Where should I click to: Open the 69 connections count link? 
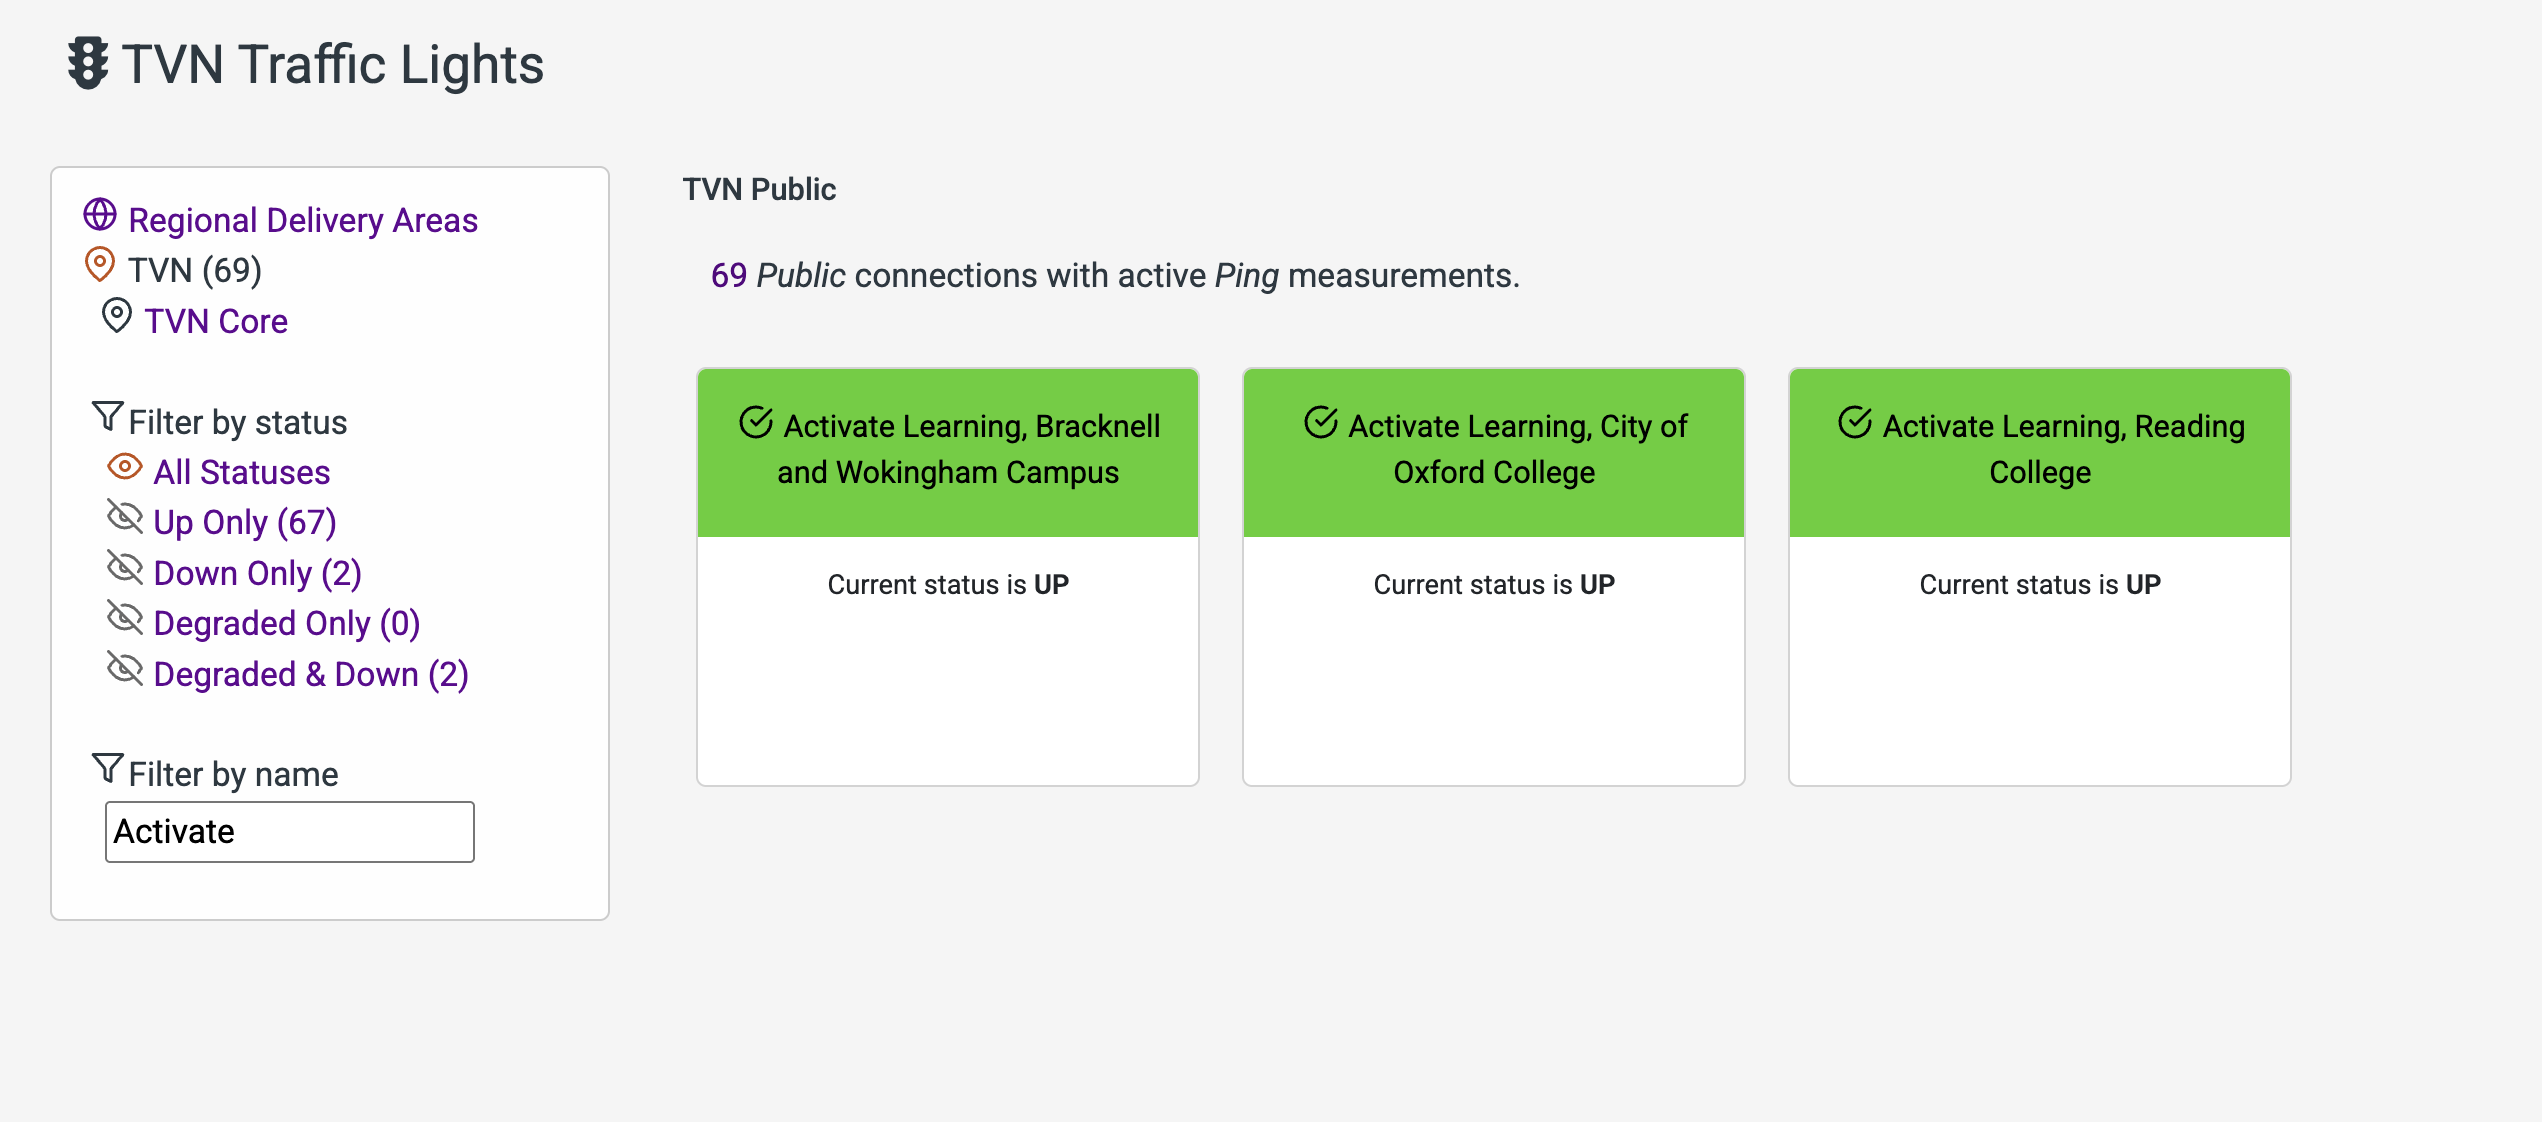pos(729,275)
